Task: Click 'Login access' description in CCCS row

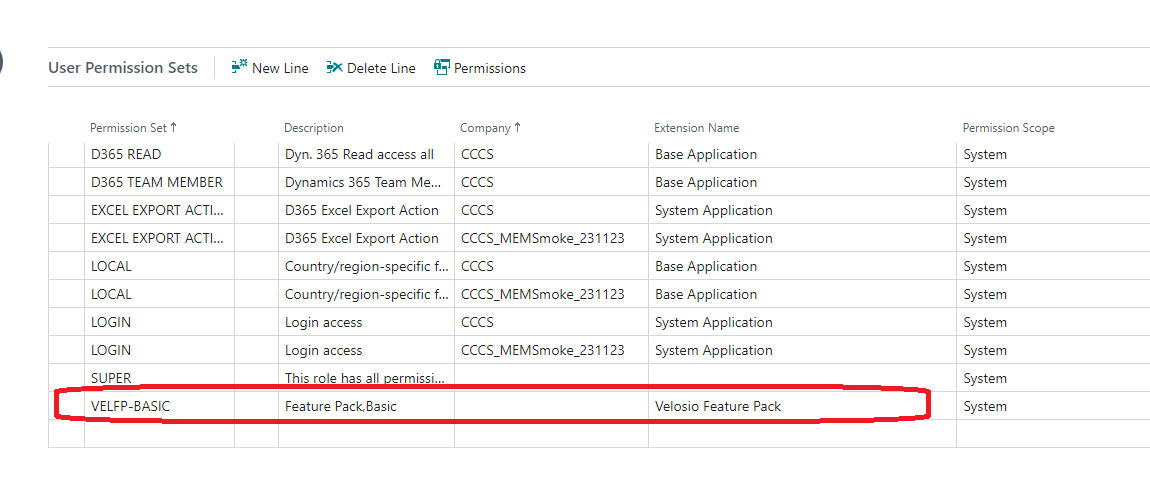Action: coord(323,323)
